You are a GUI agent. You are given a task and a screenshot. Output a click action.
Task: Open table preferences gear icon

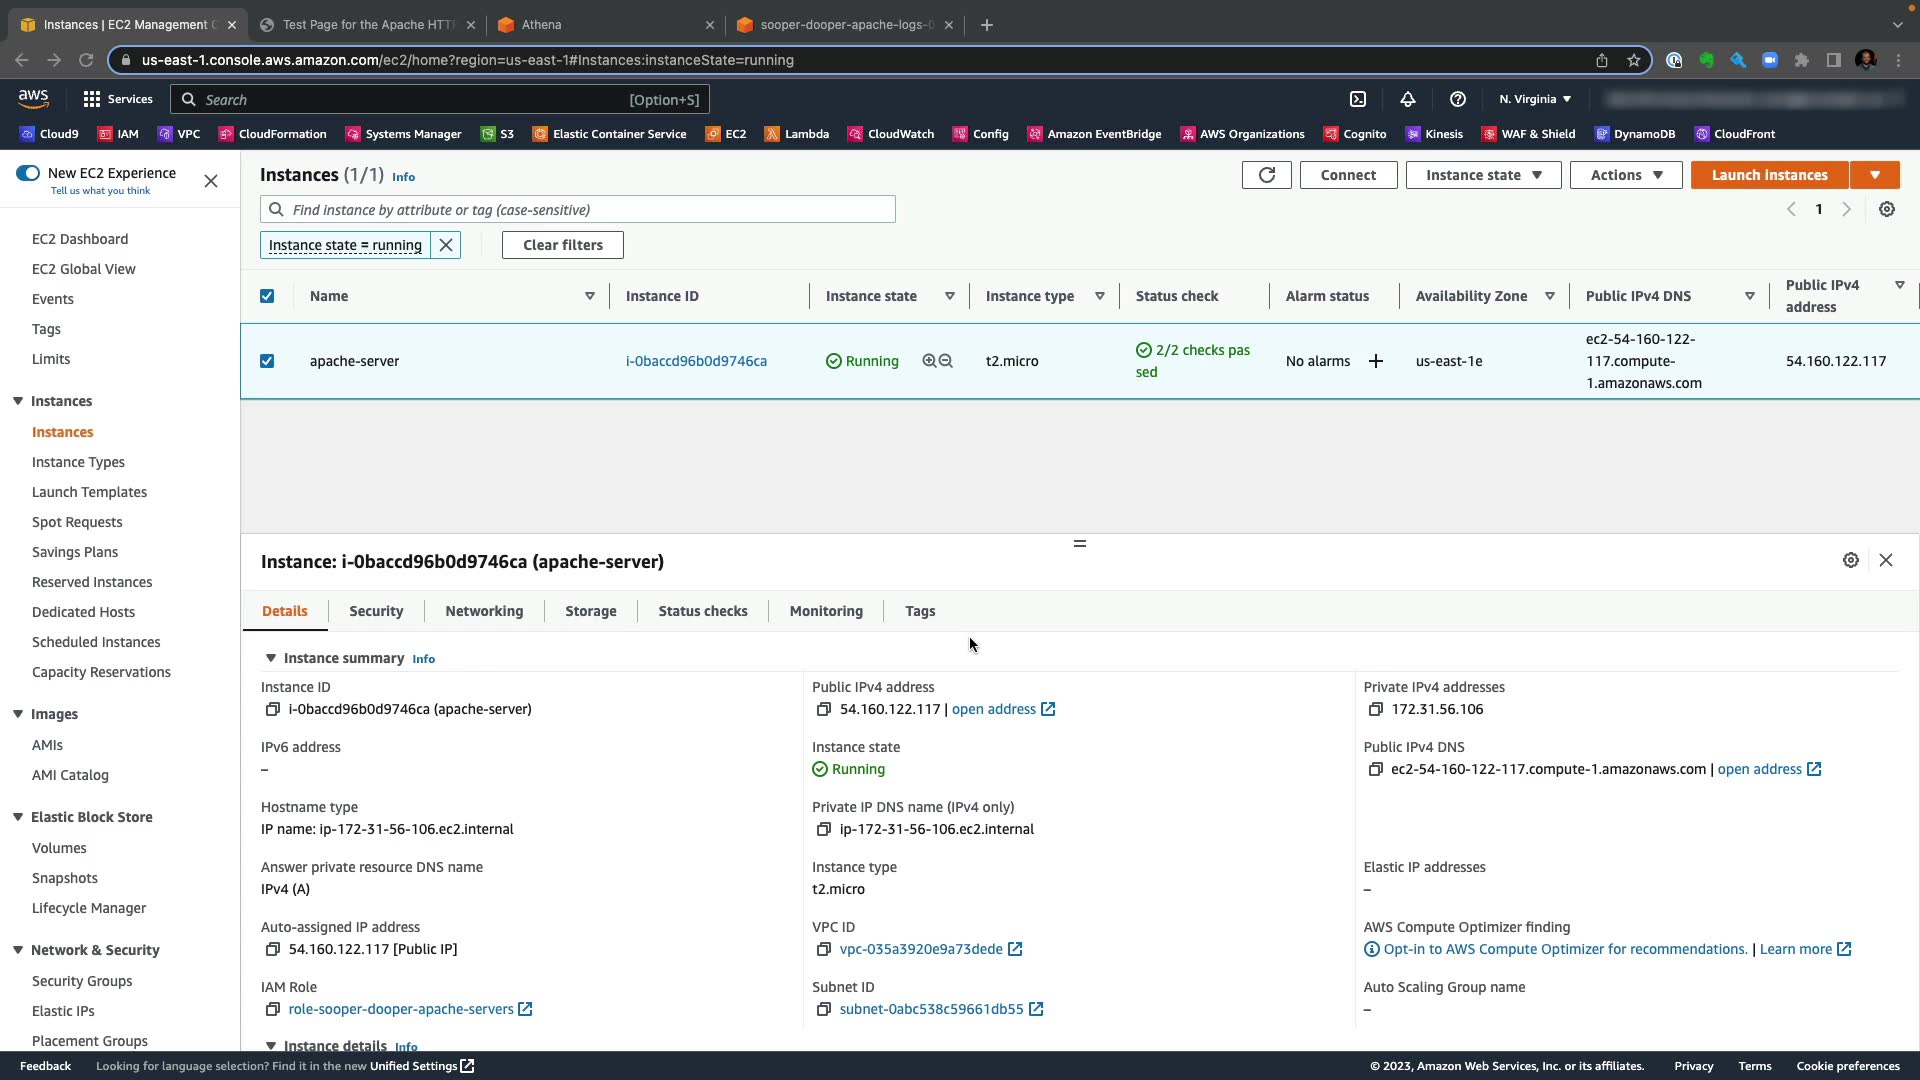click(x=1886, y=209)
